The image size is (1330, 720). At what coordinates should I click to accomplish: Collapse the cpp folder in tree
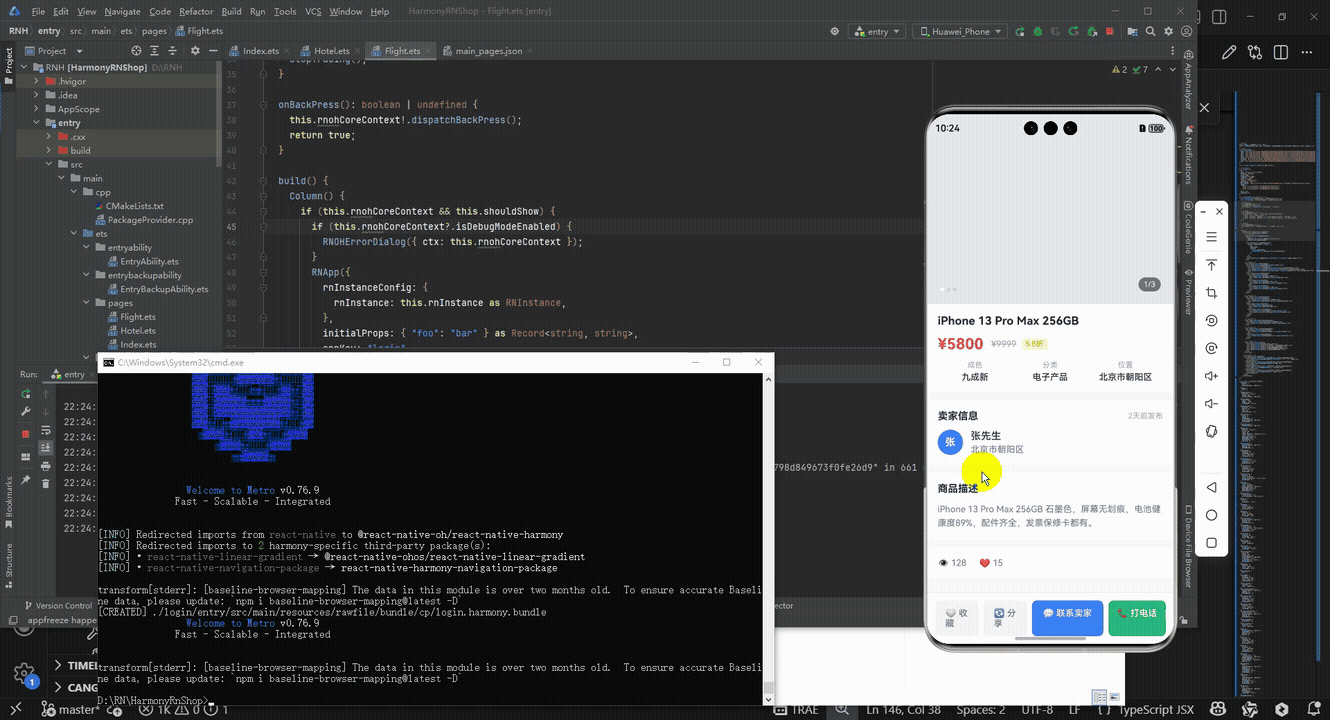[x=73, y=192]
